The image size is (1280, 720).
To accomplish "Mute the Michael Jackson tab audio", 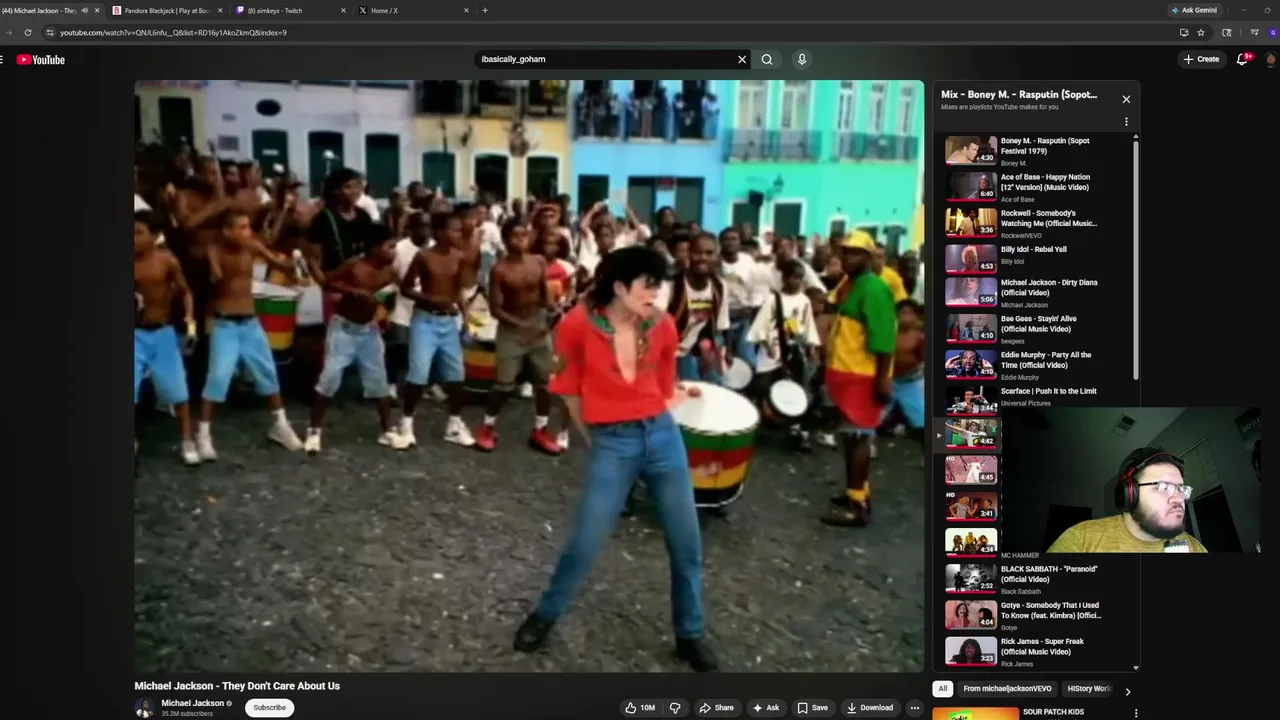I will pyautogui.click(x=84, y=10).
